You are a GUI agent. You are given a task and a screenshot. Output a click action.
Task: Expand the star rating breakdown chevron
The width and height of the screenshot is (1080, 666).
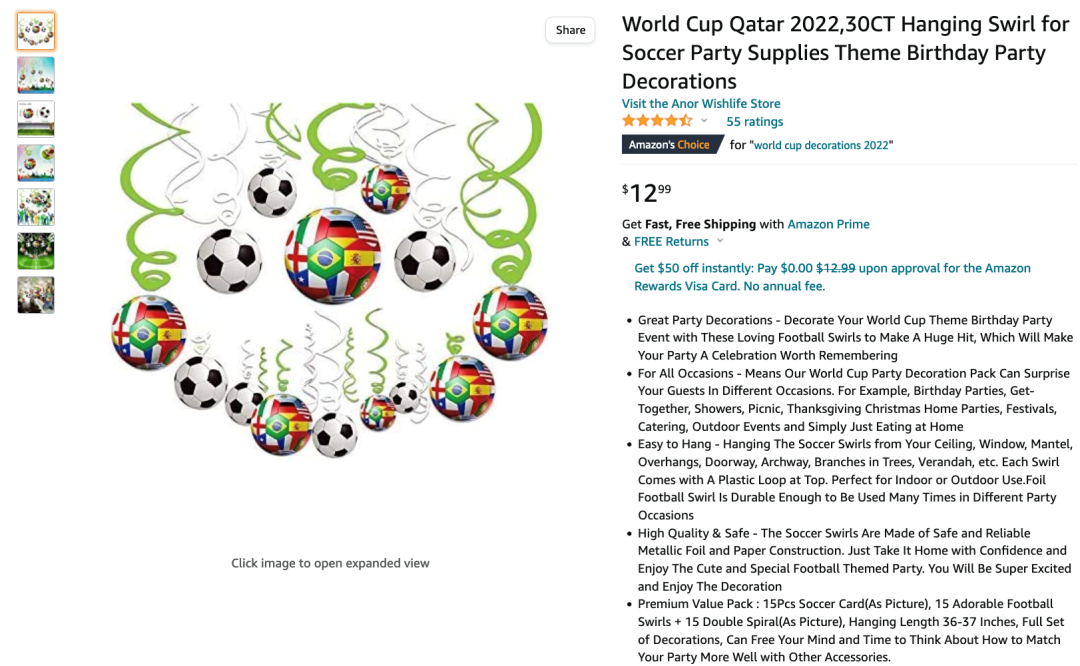click(704, 121)
